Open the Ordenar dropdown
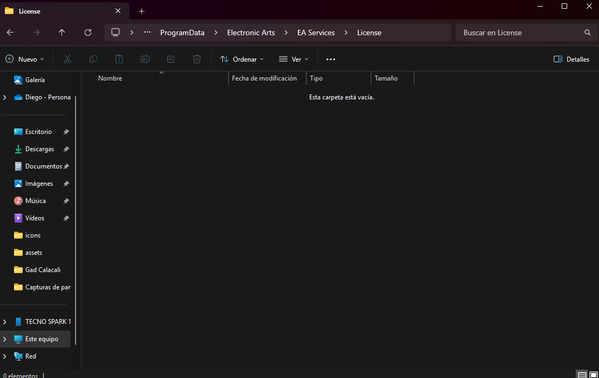 tap(242, 59)
